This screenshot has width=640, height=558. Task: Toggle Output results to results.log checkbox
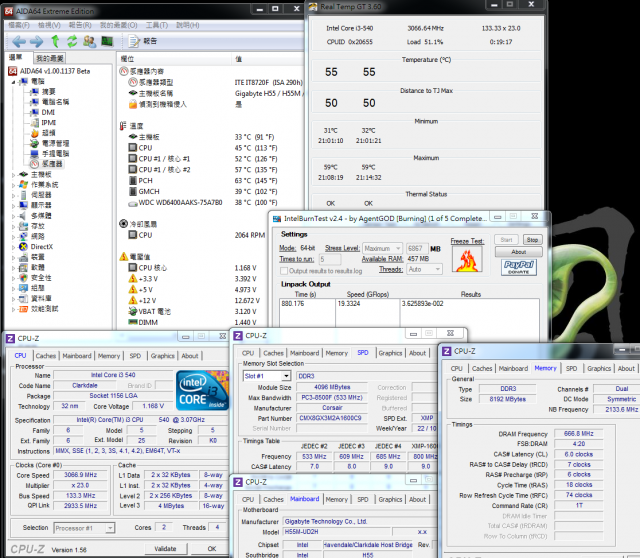284,271
